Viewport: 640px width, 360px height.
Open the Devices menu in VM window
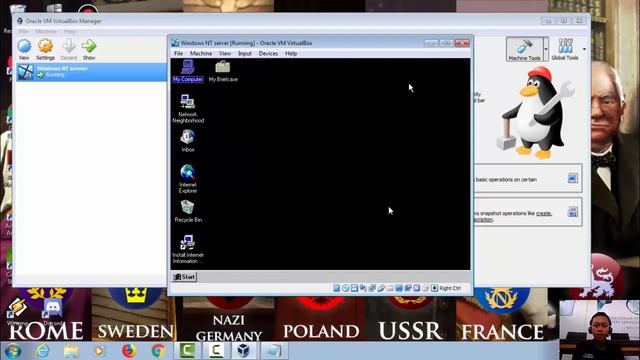coord(268,53)
